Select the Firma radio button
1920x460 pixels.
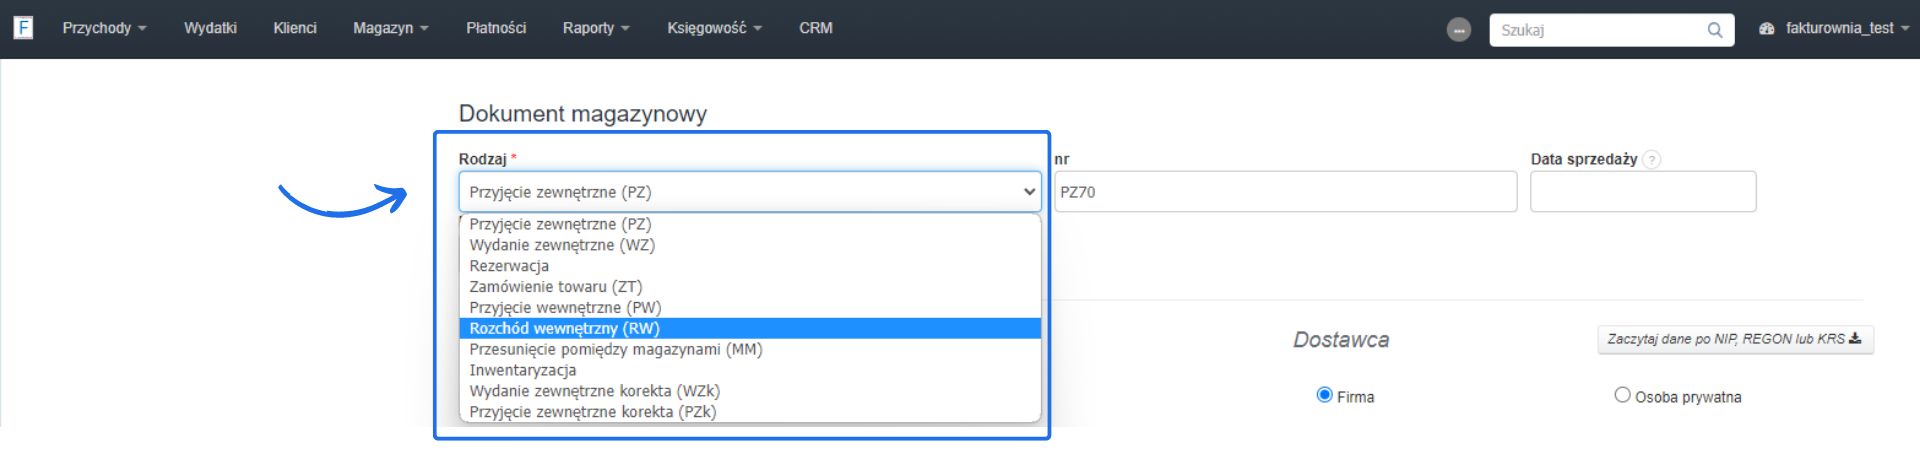tap(1325, 395)
